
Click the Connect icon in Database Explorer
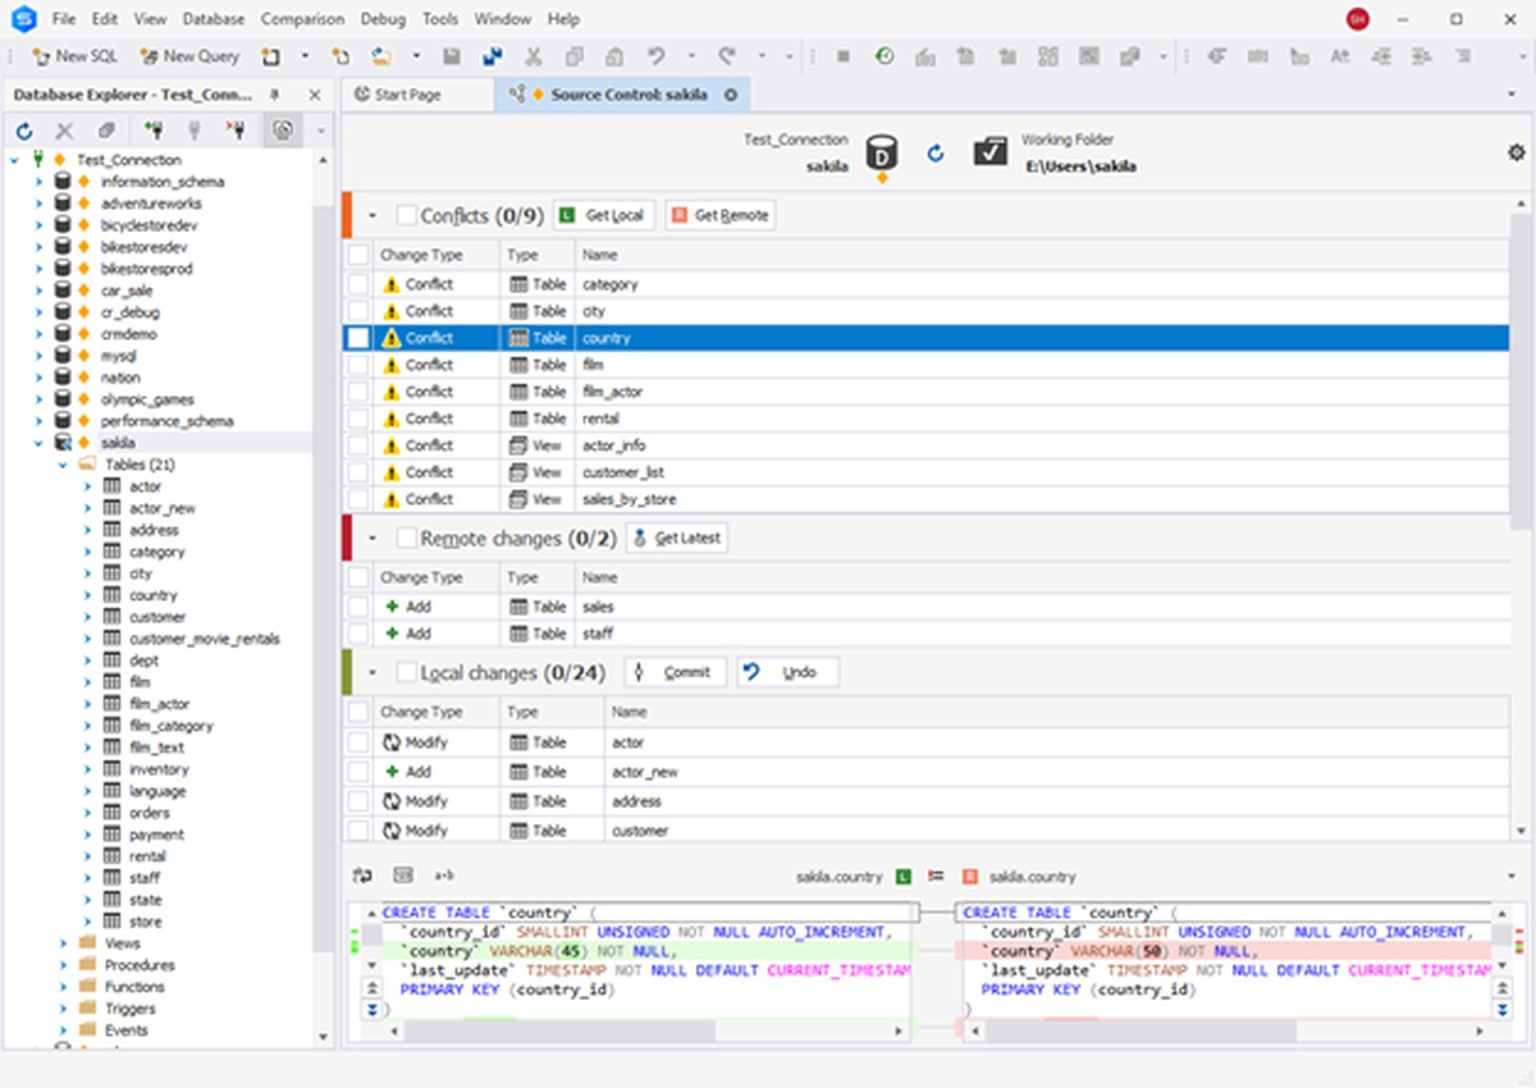click(x=154, y=130)
